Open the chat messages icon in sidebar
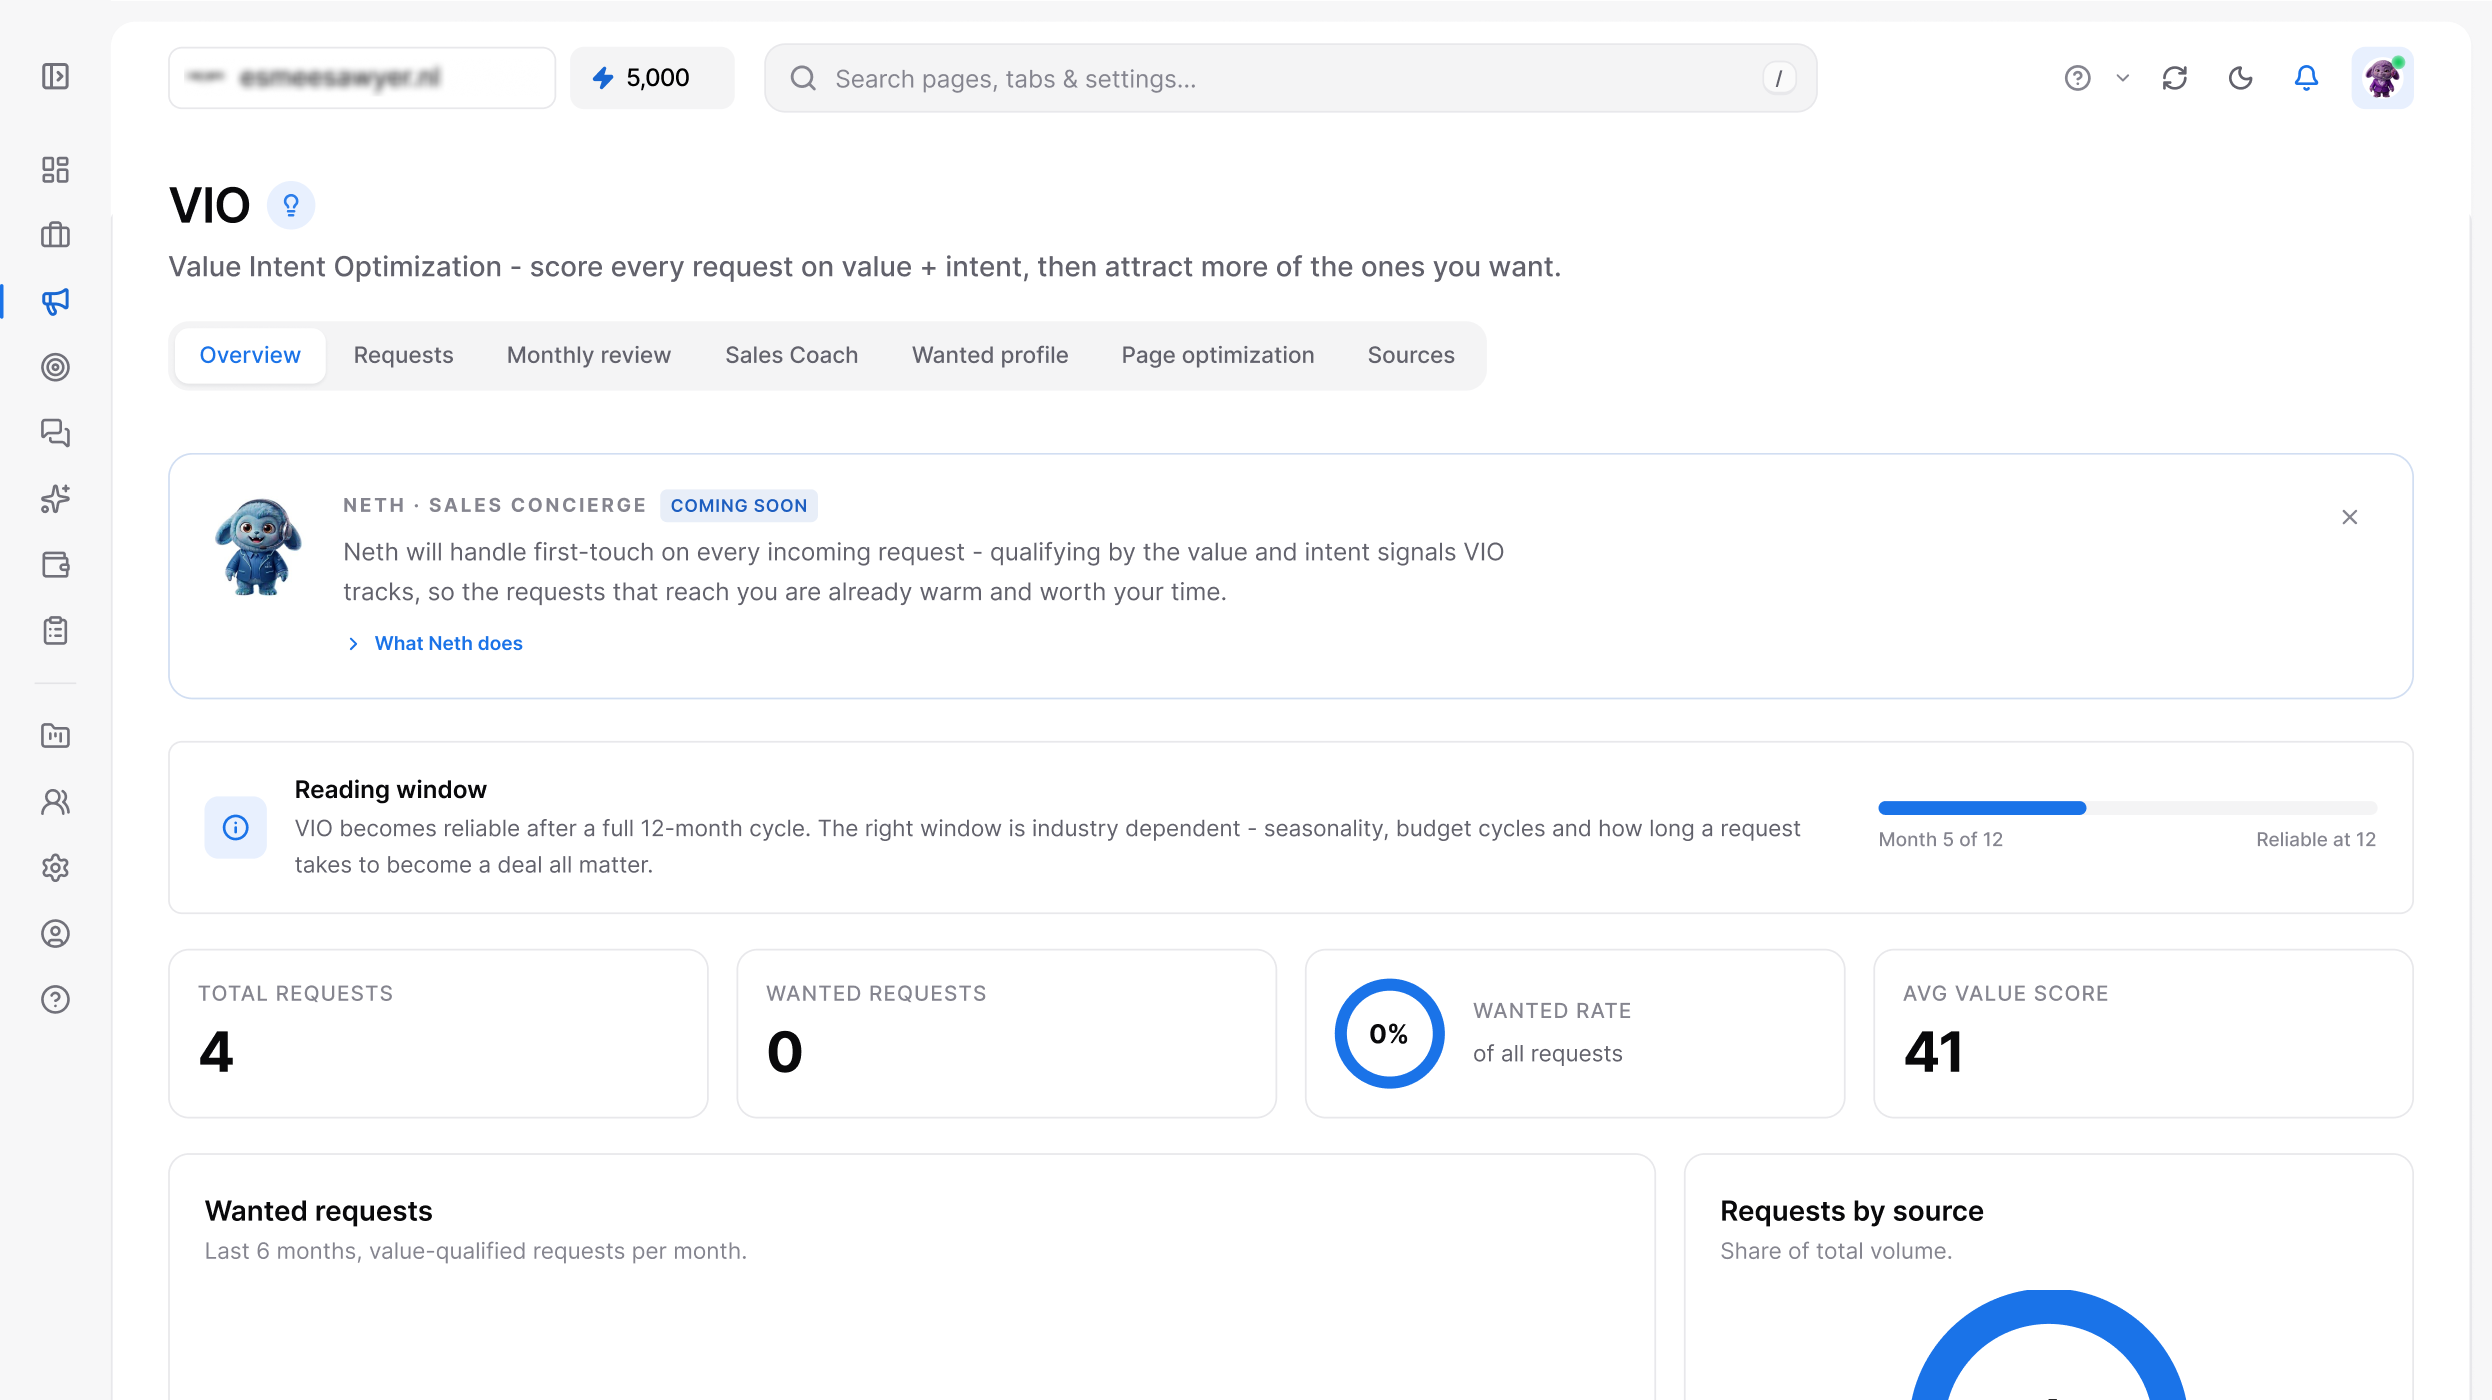Screen dimensions: 2492x1400 pyautogui.click(x=56, y=433)
